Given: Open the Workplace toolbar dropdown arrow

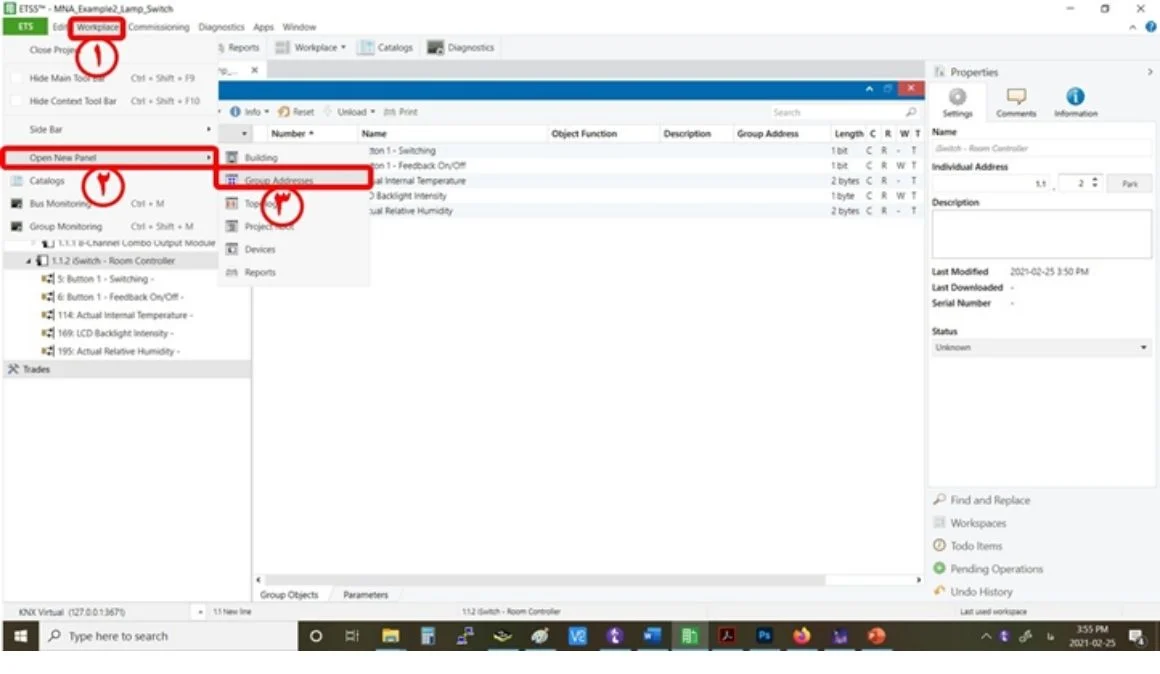Looking at the screenshot, I should pos(343,47).
